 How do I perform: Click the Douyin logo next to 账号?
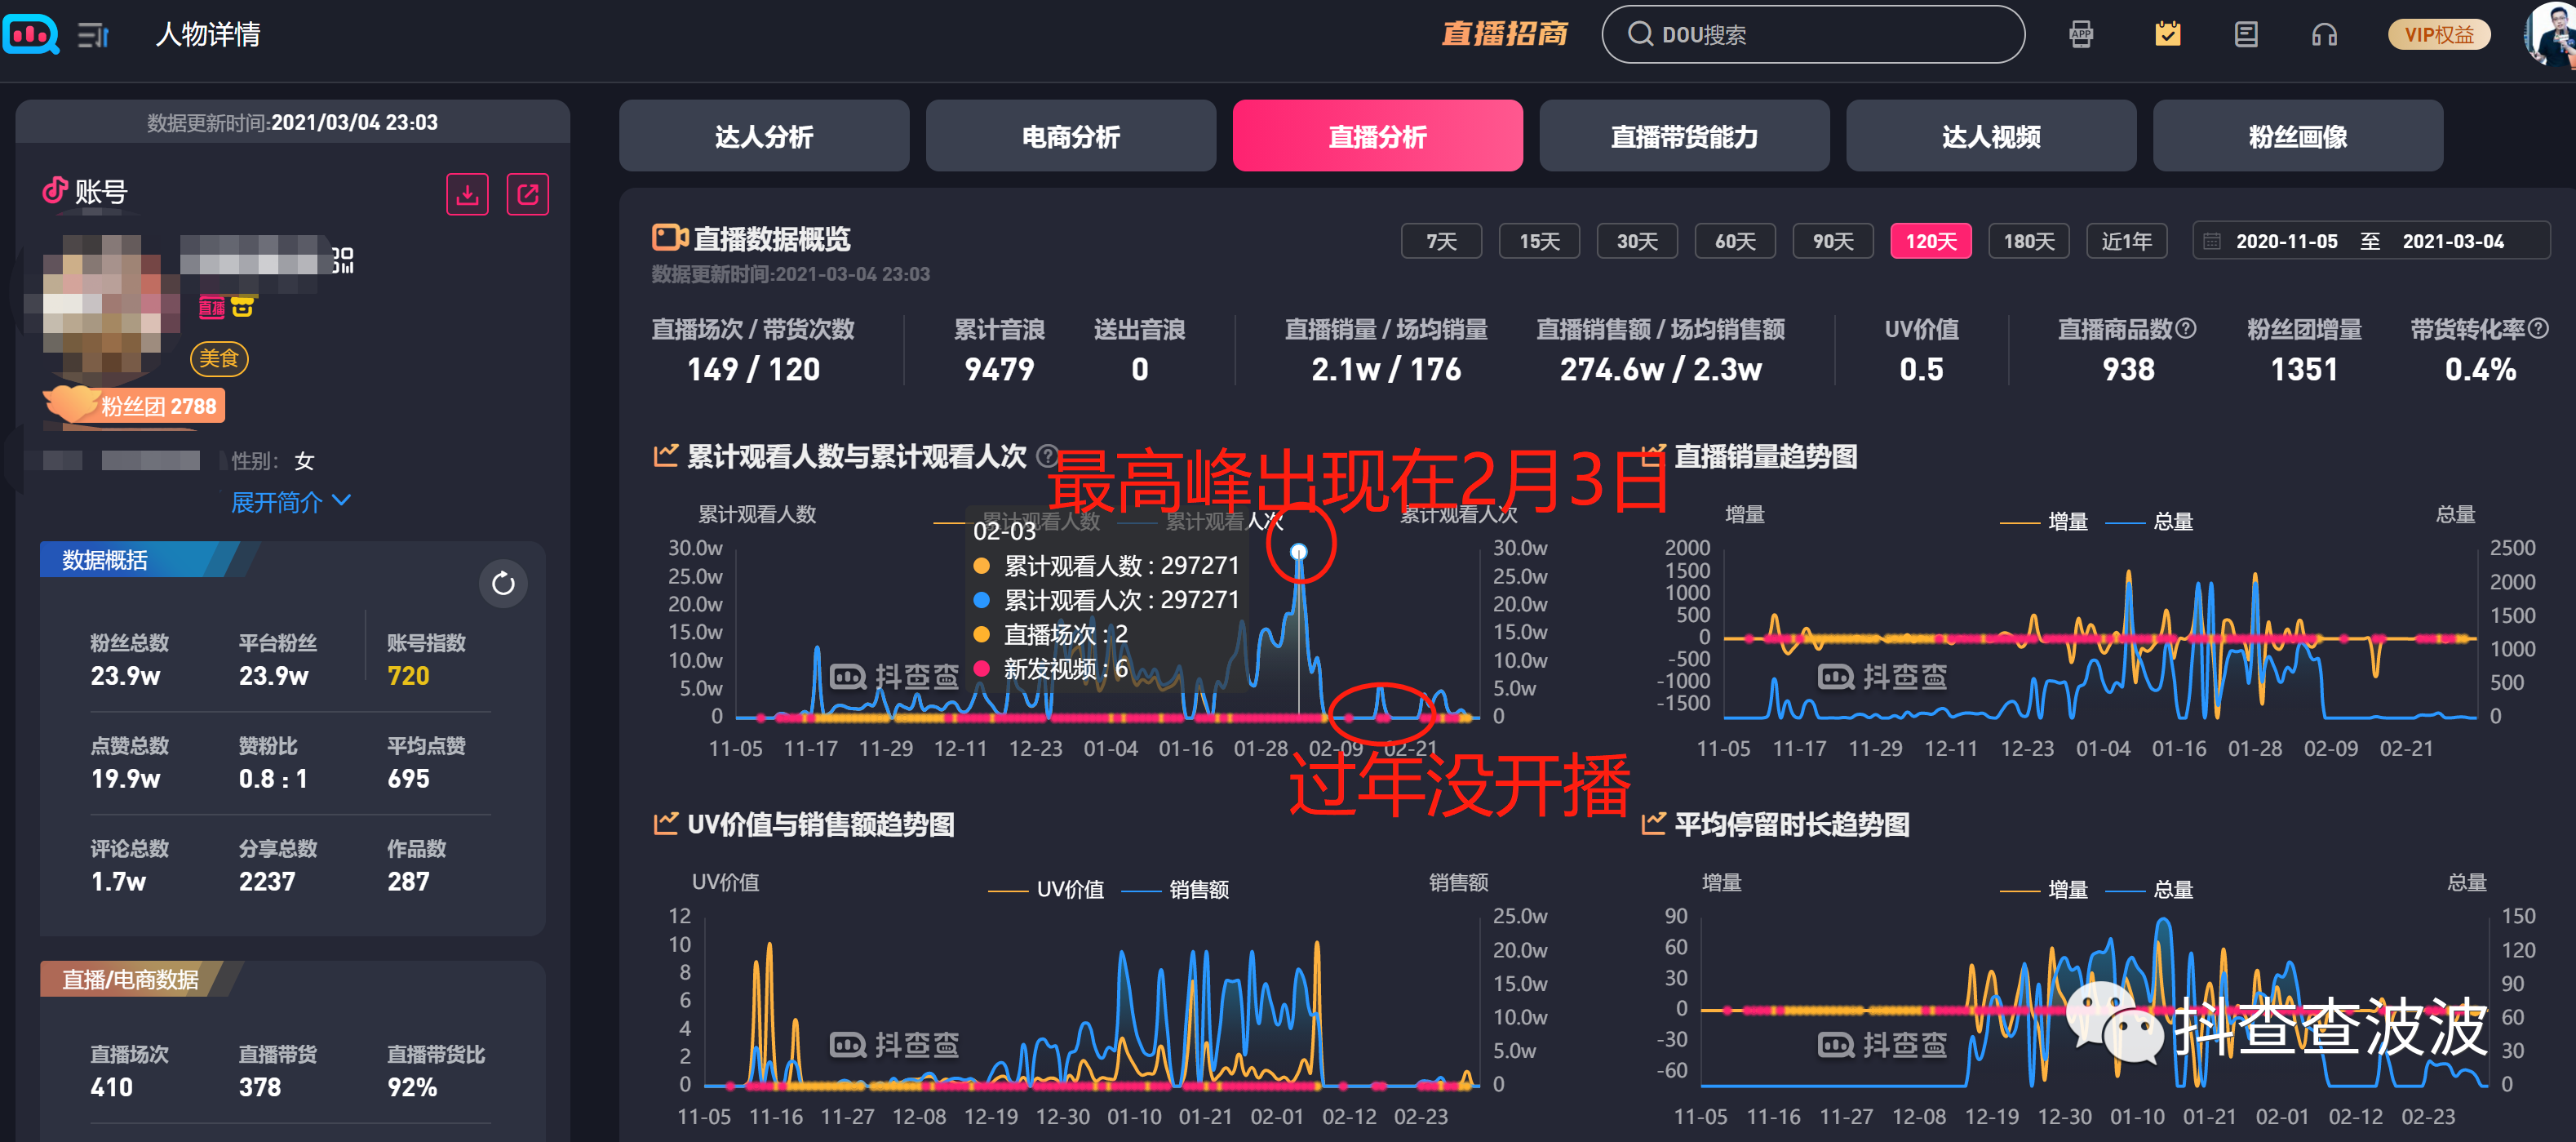pyautogui.click(x=55, y=190)
